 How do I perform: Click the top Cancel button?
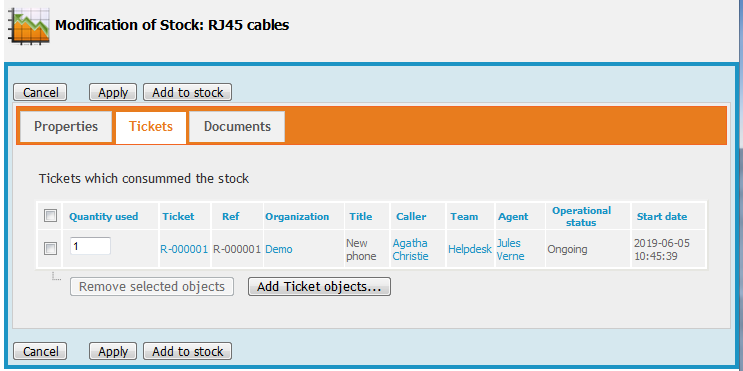coord(40,92)
